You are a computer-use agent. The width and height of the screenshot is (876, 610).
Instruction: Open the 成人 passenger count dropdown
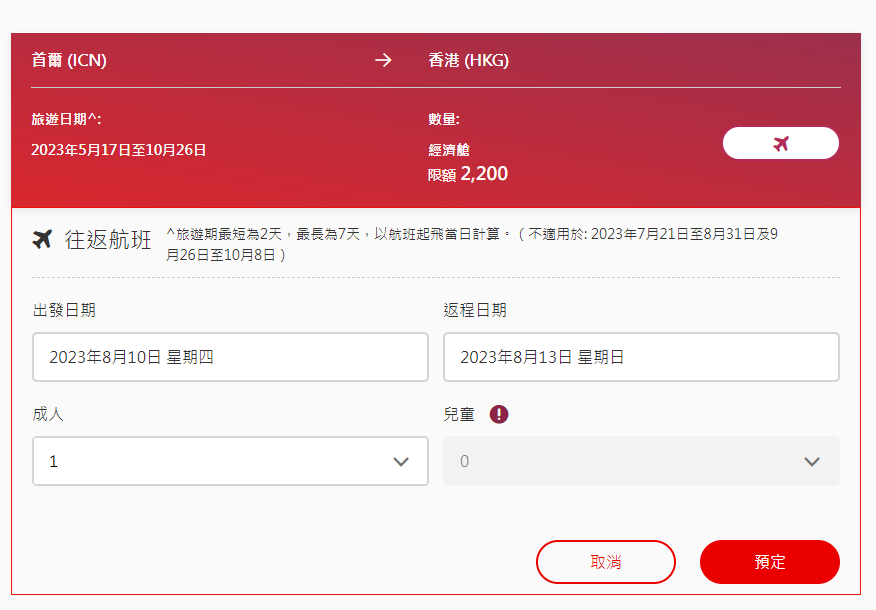click(x=230, y=461)
